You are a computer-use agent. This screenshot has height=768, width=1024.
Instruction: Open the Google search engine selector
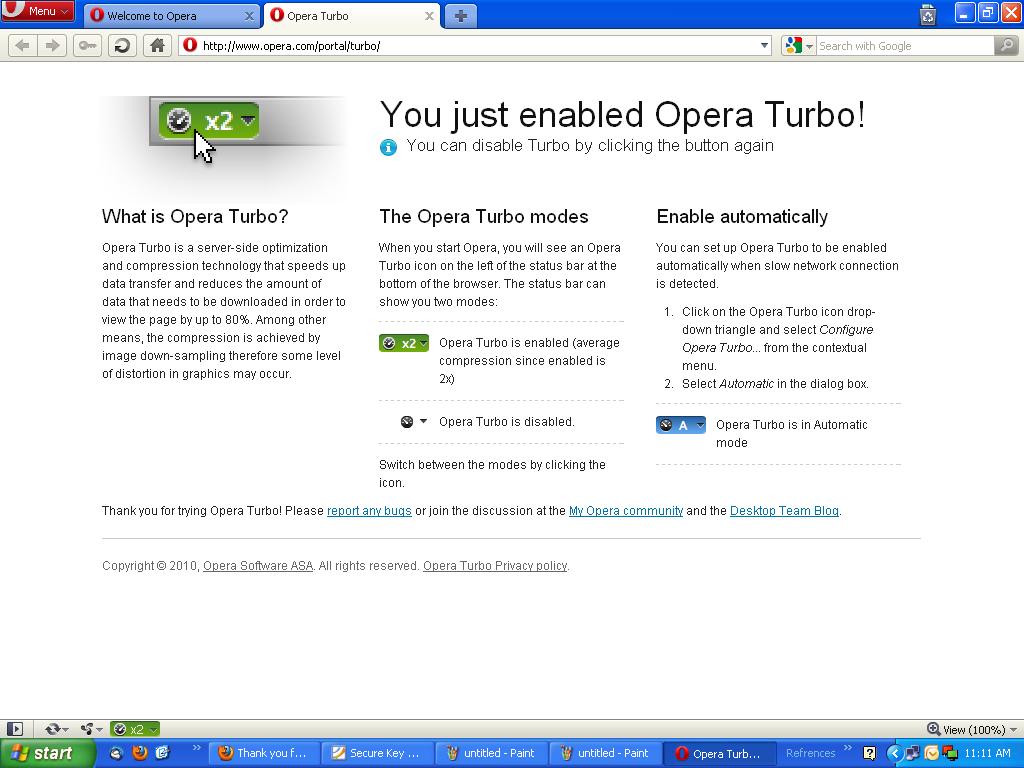[799, 46]
